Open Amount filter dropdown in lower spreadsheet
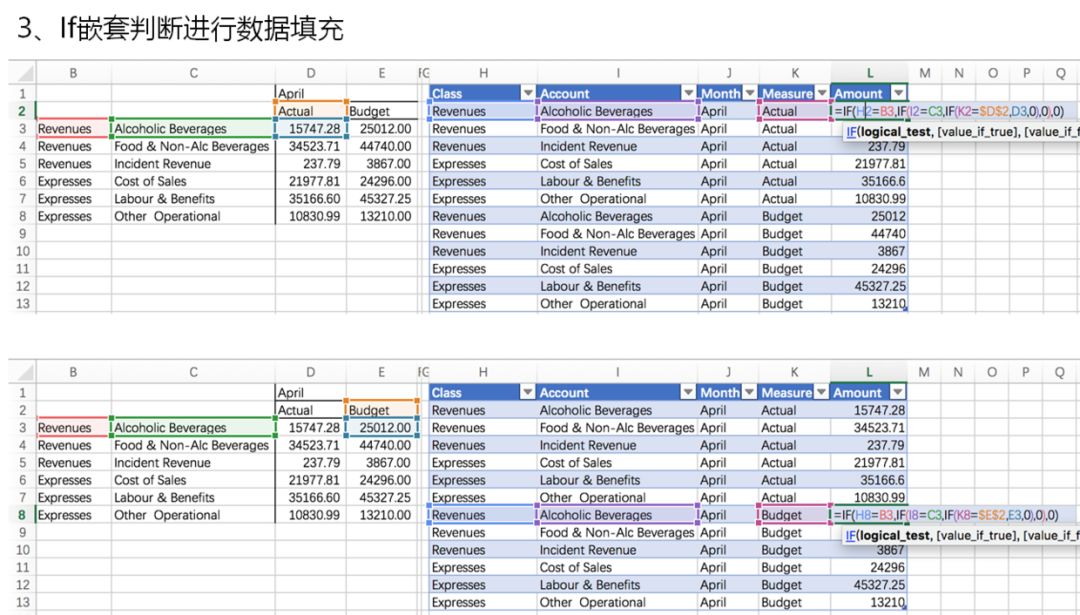Screen dimensions: 1080x615 click(x=897, y=392)
